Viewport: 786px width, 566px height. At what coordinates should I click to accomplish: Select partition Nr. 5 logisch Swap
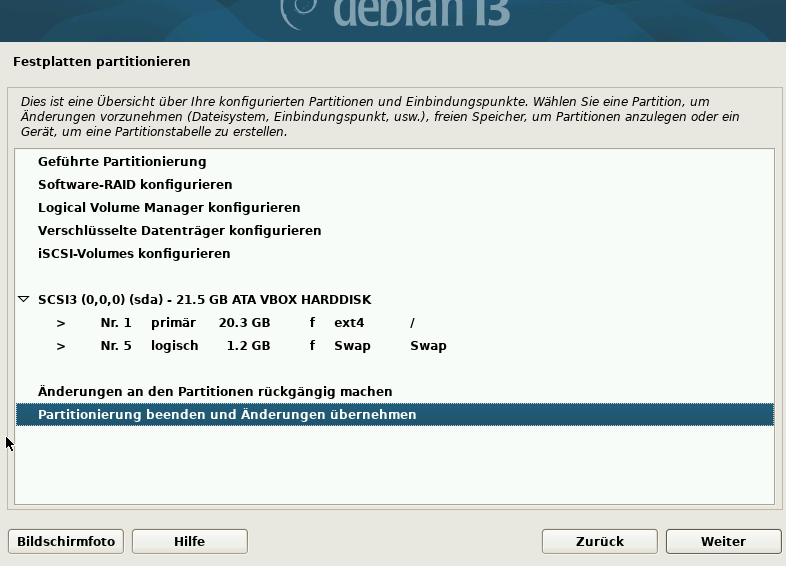coord(395,346)
